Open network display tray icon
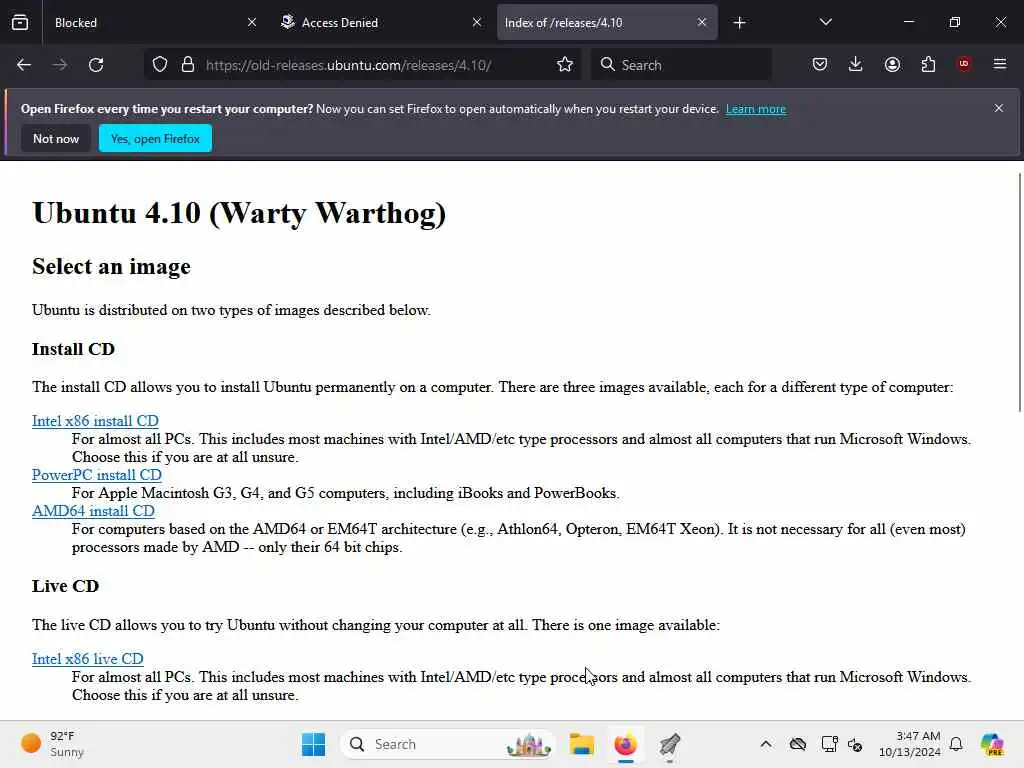The width and height of the screenshot is (1024, 768). click(x=829, y=744)
